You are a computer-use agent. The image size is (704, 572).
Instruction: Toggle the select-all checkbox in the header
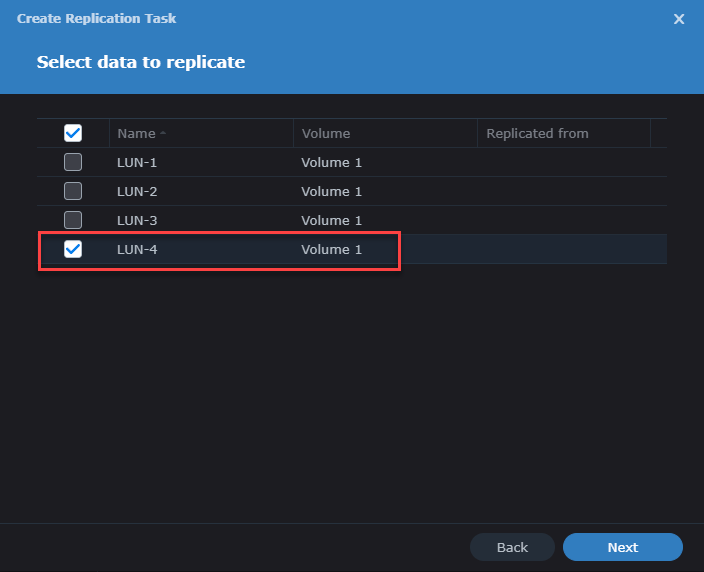tap(73, 133)
